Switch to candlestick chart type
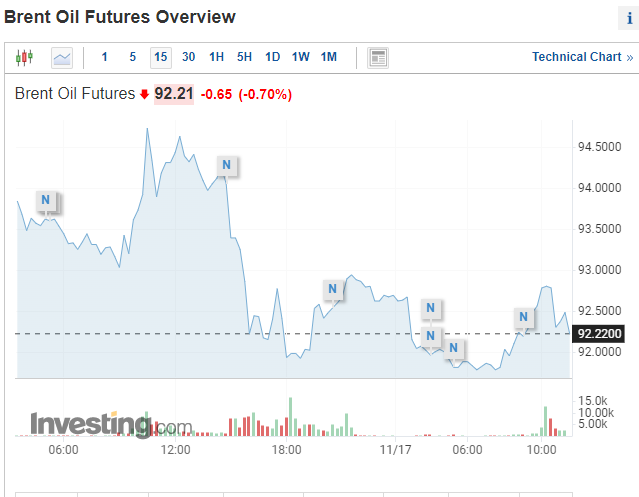The image size is (639, 497). click(25, 57)
